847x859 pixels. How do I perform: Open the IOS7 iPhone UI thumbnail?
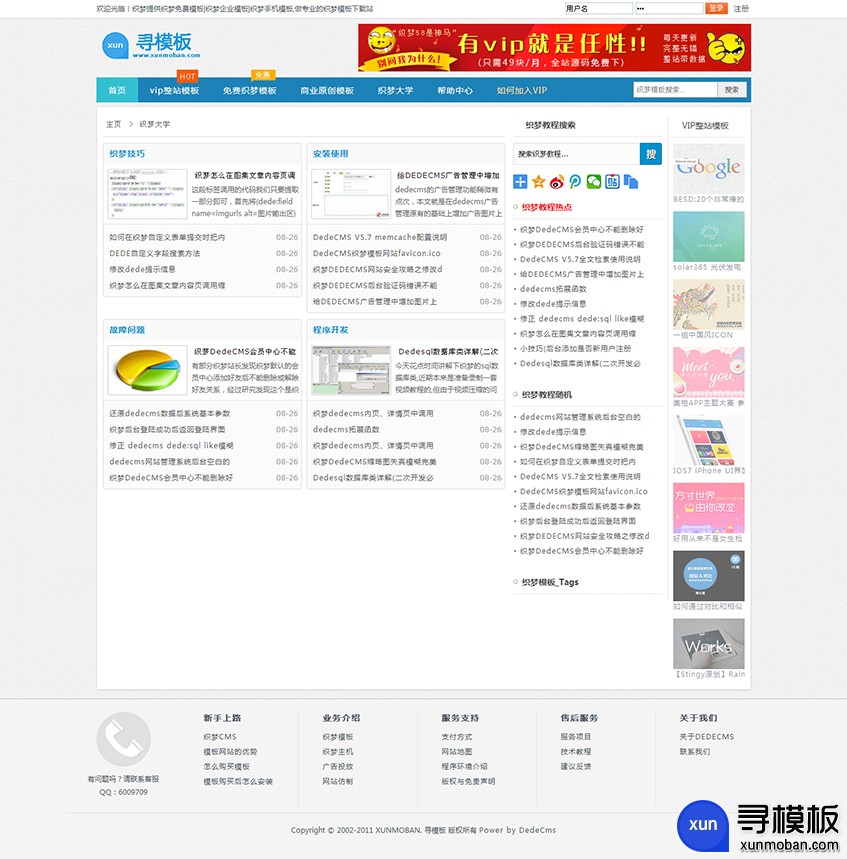(708, 440)
